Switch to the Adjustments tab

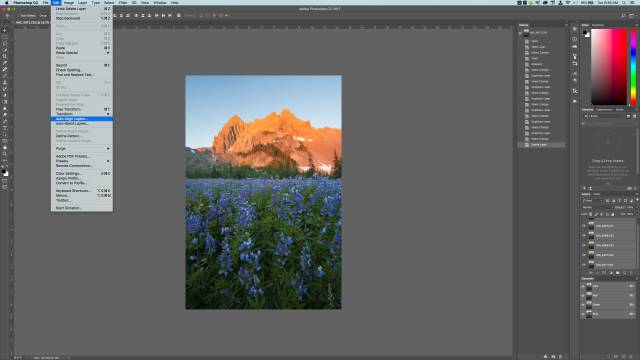(x=604, y=109)
